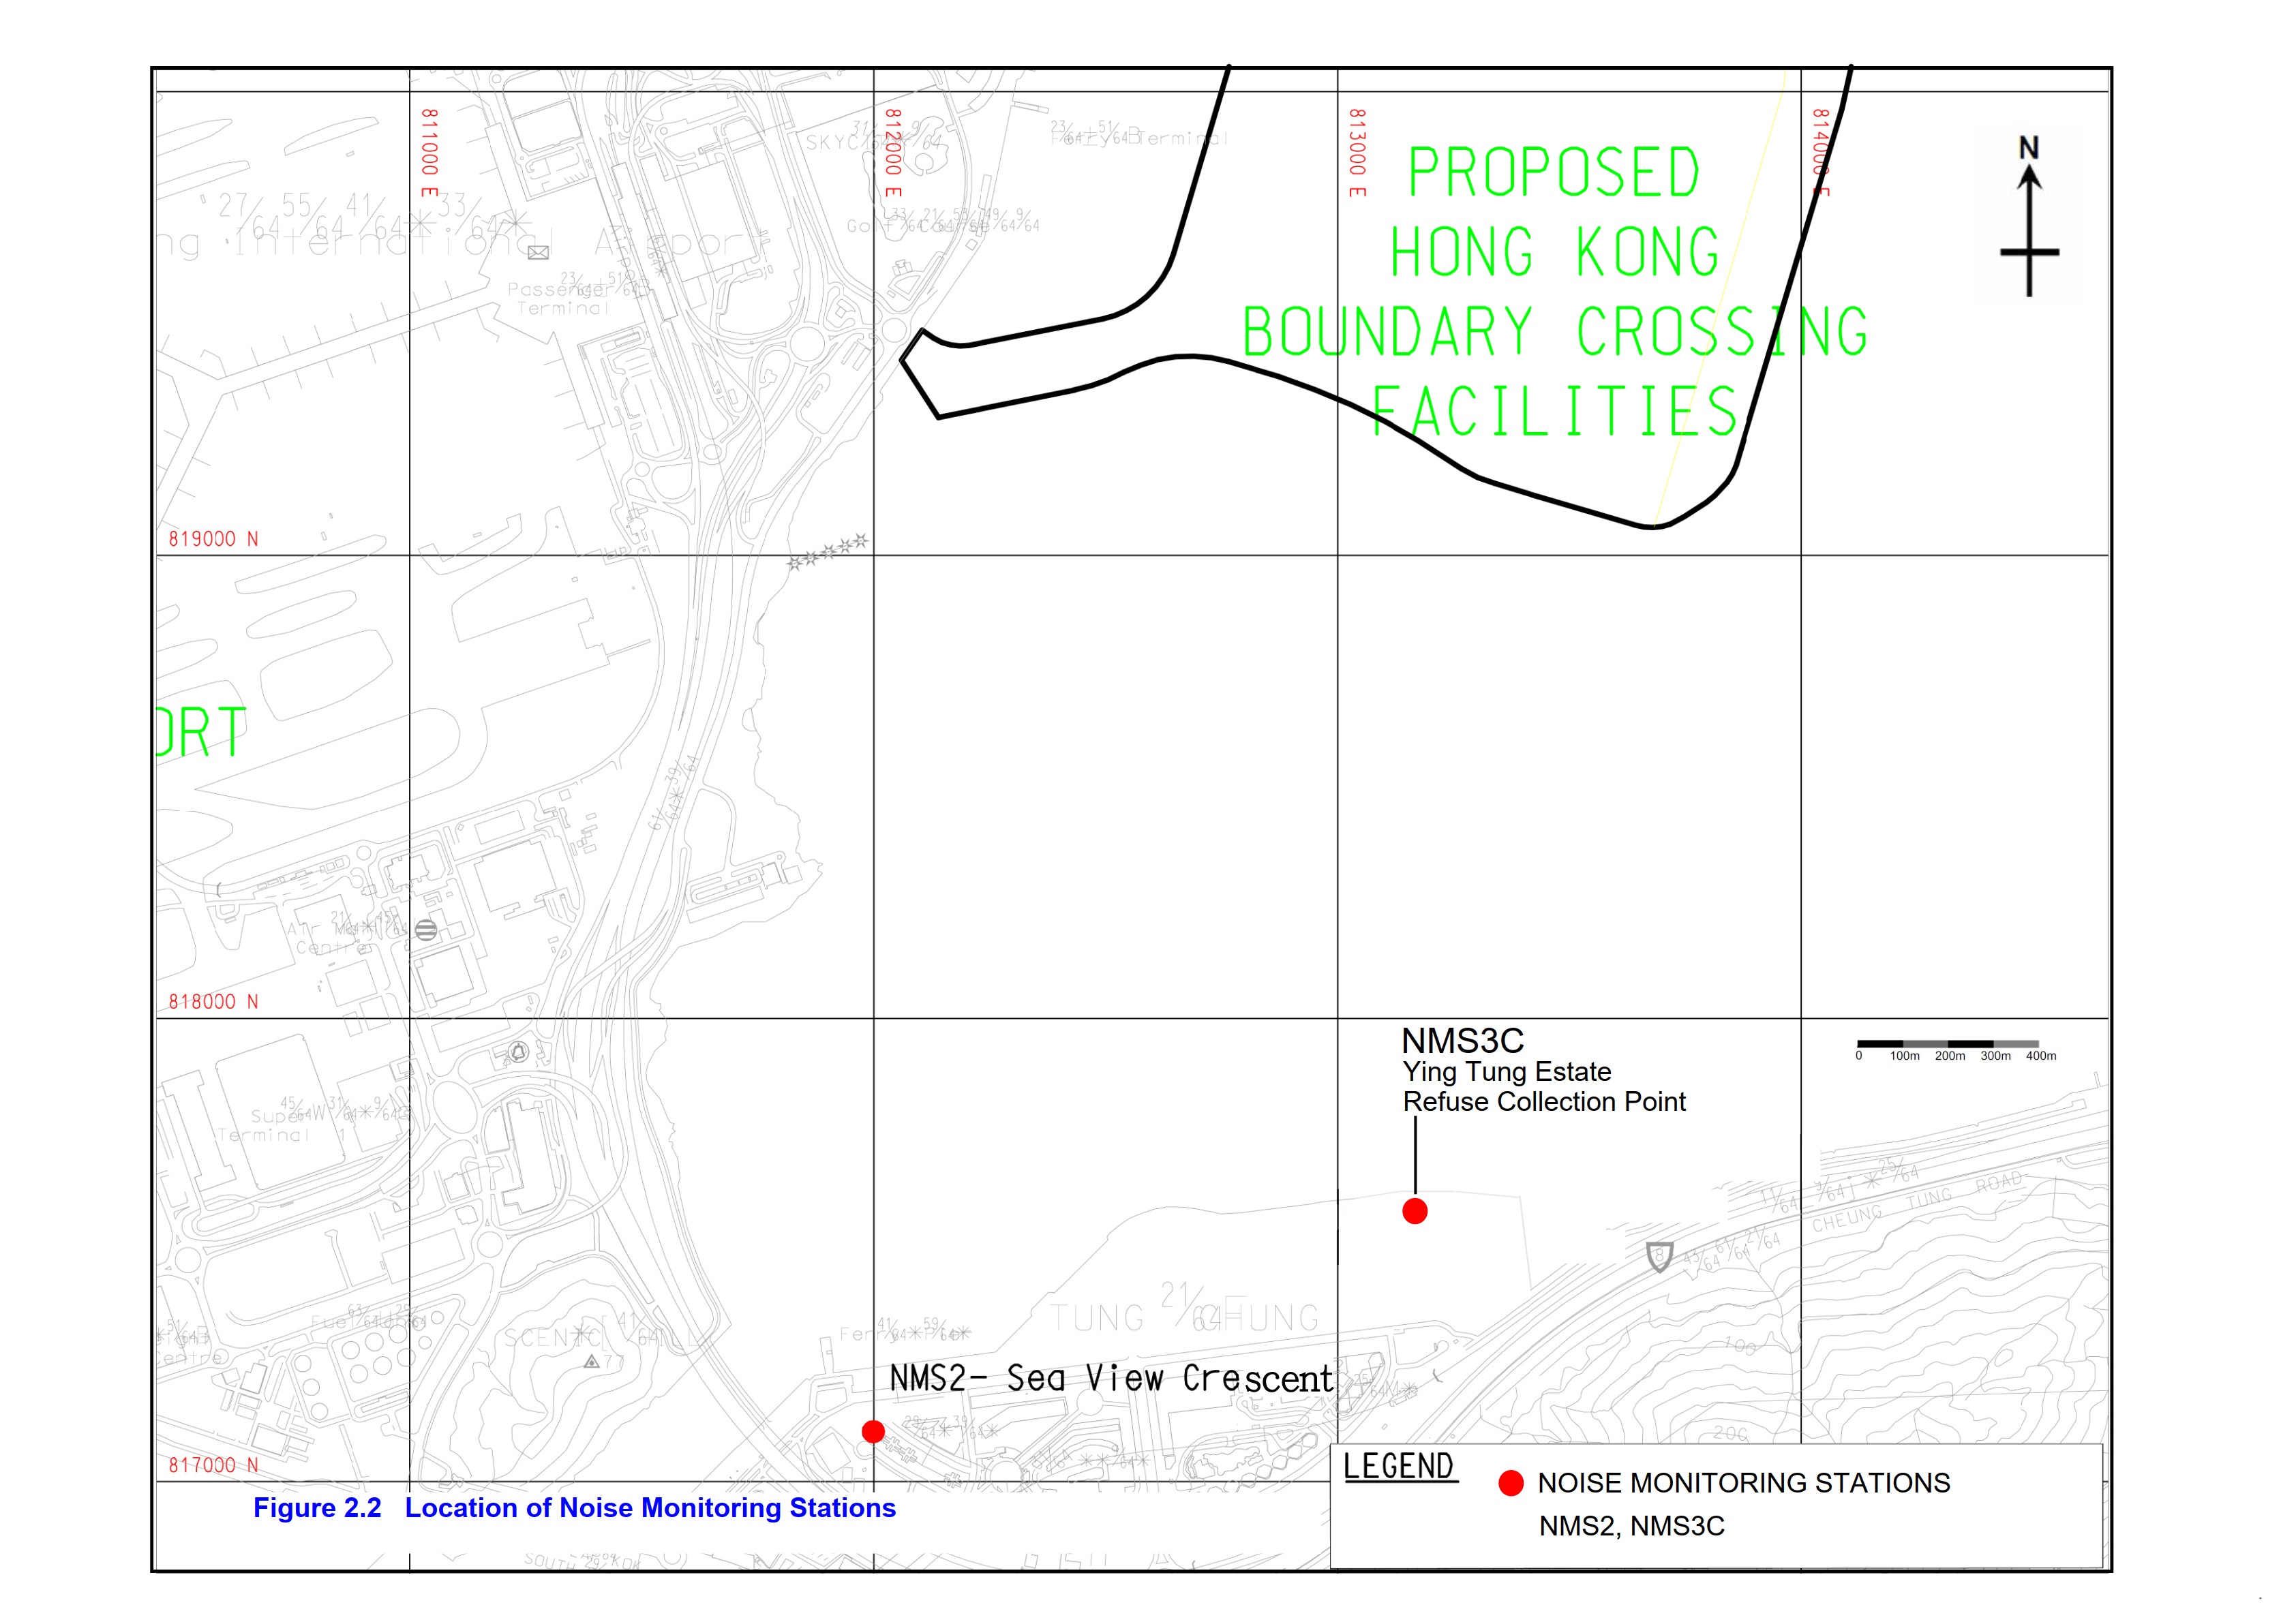Select 'NMS2- Sea View Crescent' label
The width and height of the screenshot is (2296, 1622).
pos(1111,1378)
